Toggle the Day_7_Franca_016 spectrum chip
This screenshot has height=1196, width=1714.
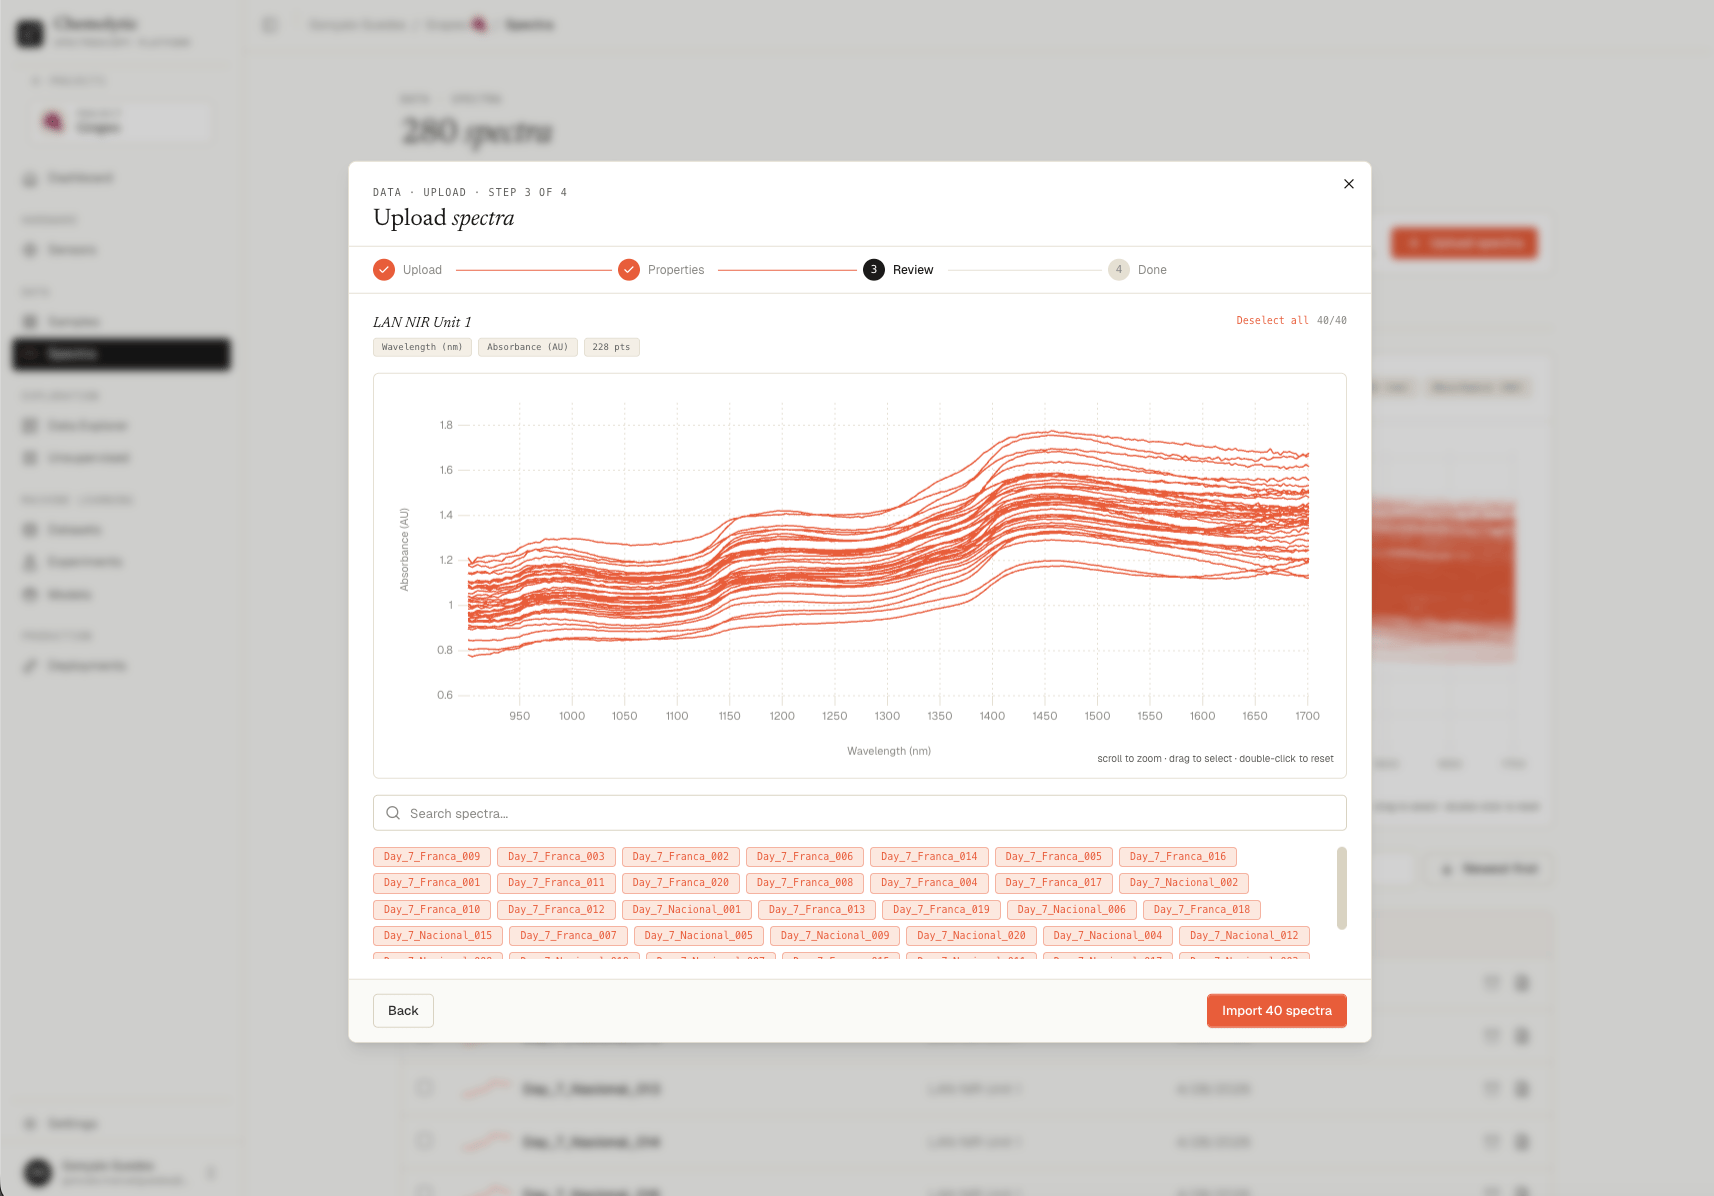pos(1178,857)
